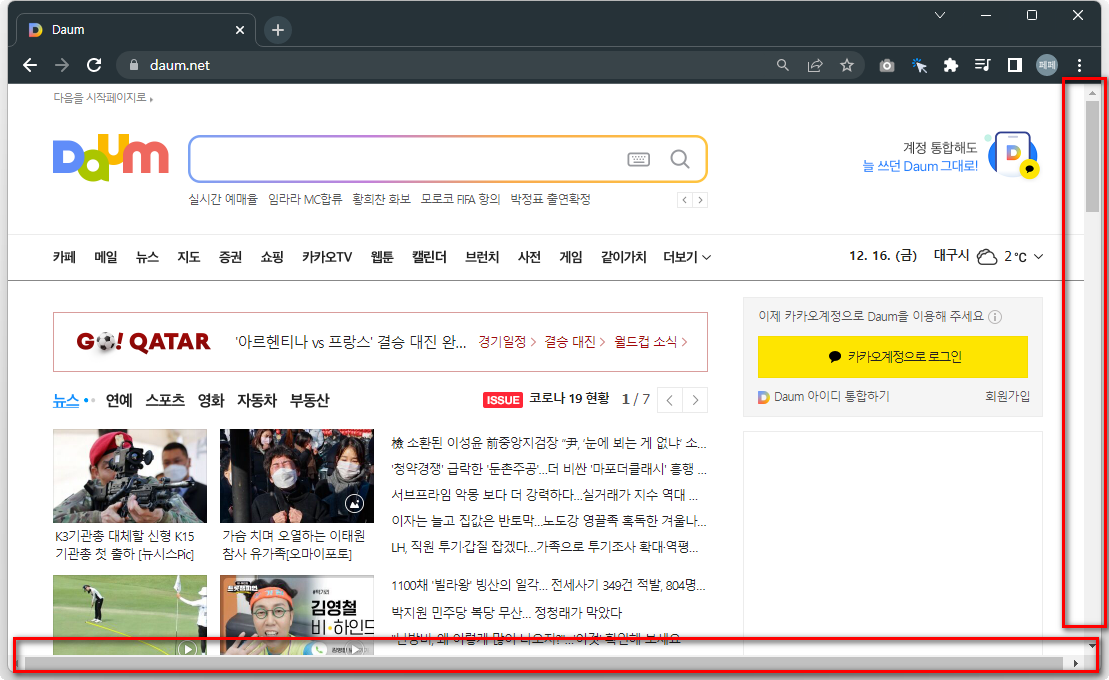This screenshot has height=680, width=1109.
Task: Open the Extensions puzzle piece menu
Action: coord(951,65)
